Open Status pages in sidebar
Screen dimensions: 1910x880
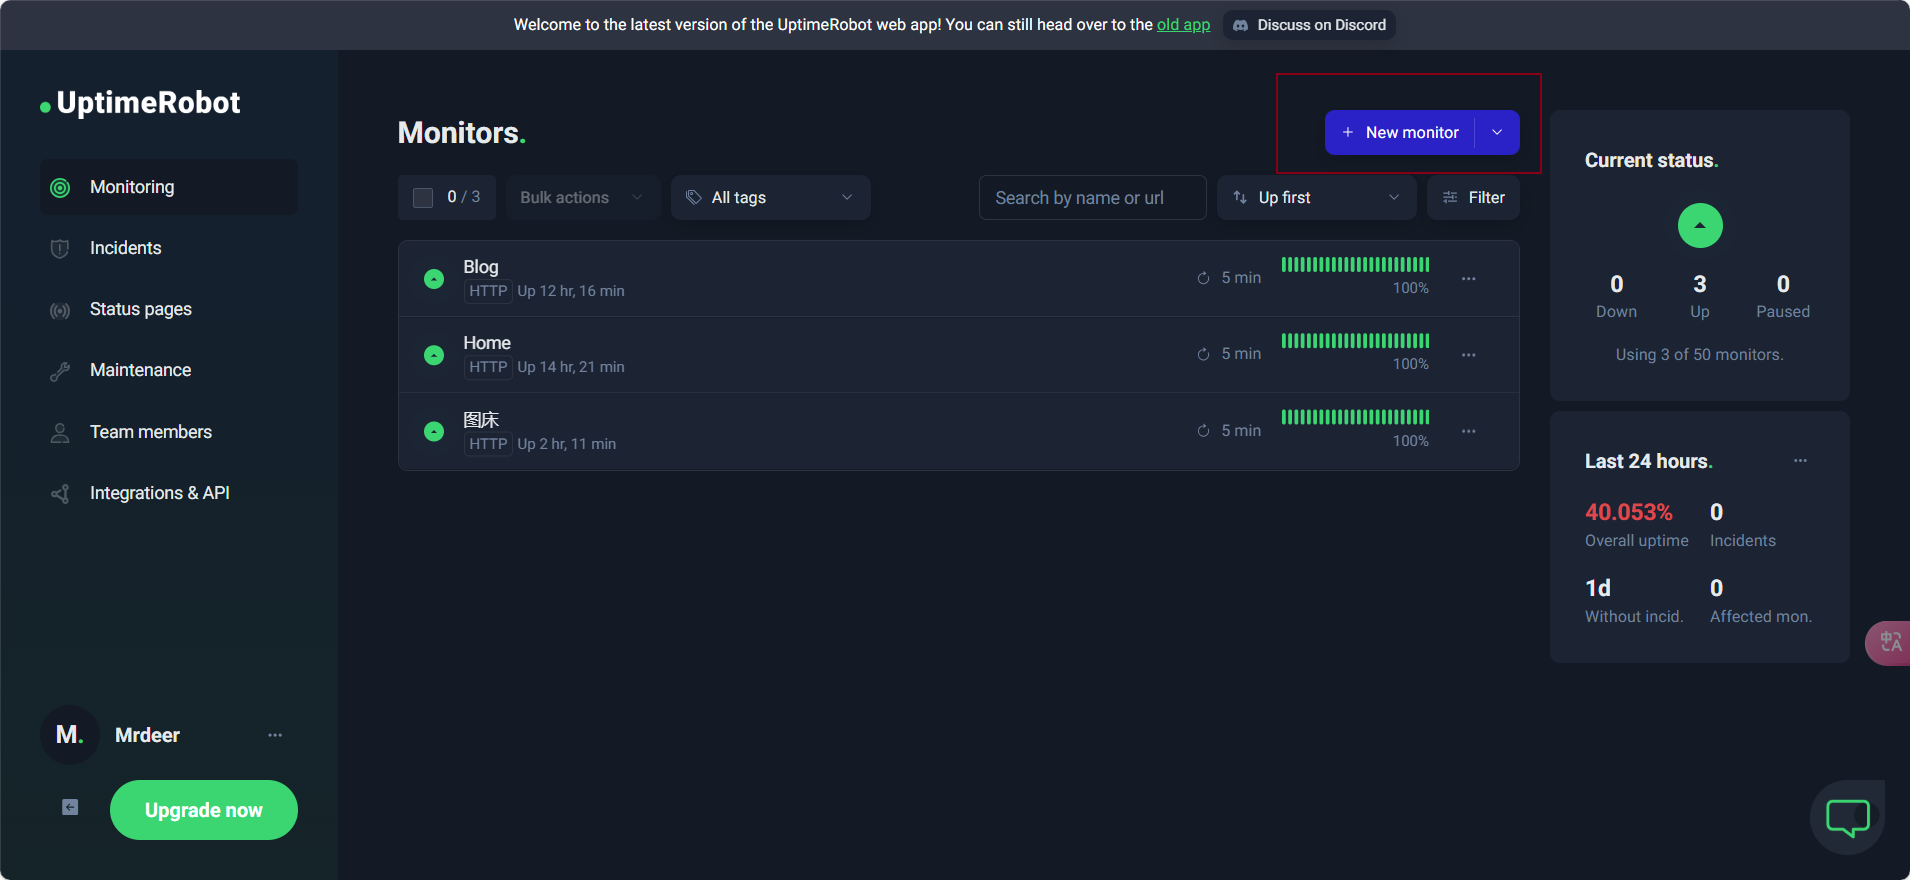(140, 309)
